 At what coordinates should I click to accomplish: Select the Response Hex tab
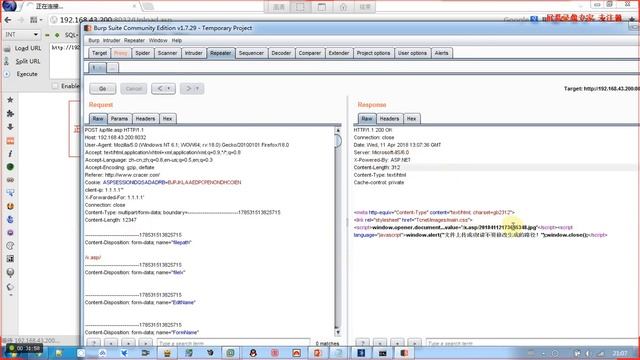(x=411, y=119)
